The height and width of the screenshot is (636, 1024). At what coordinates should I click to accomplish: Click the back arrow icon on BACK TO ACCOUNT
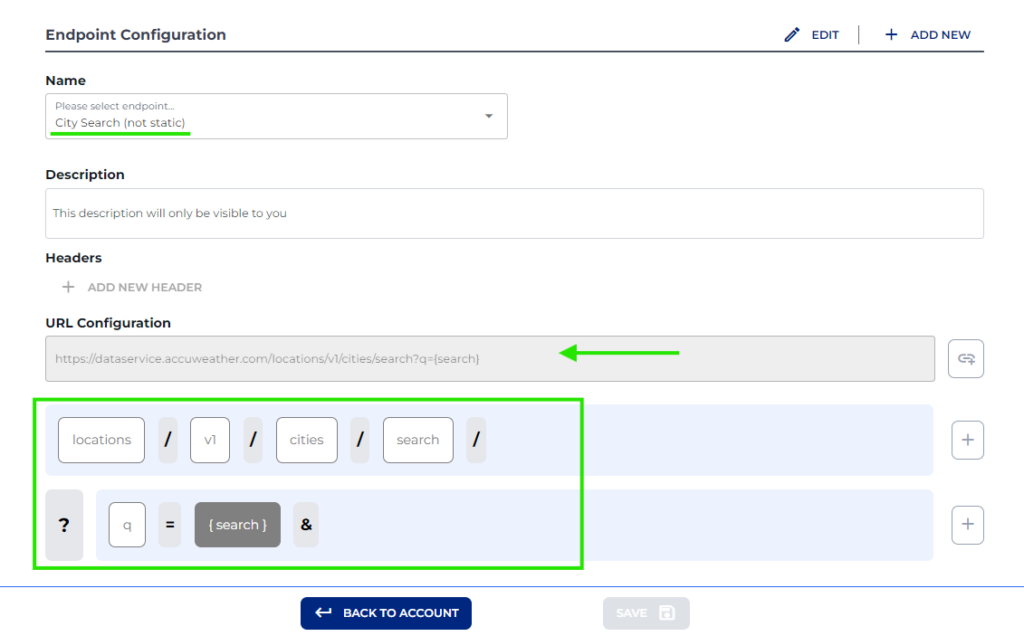323,613
